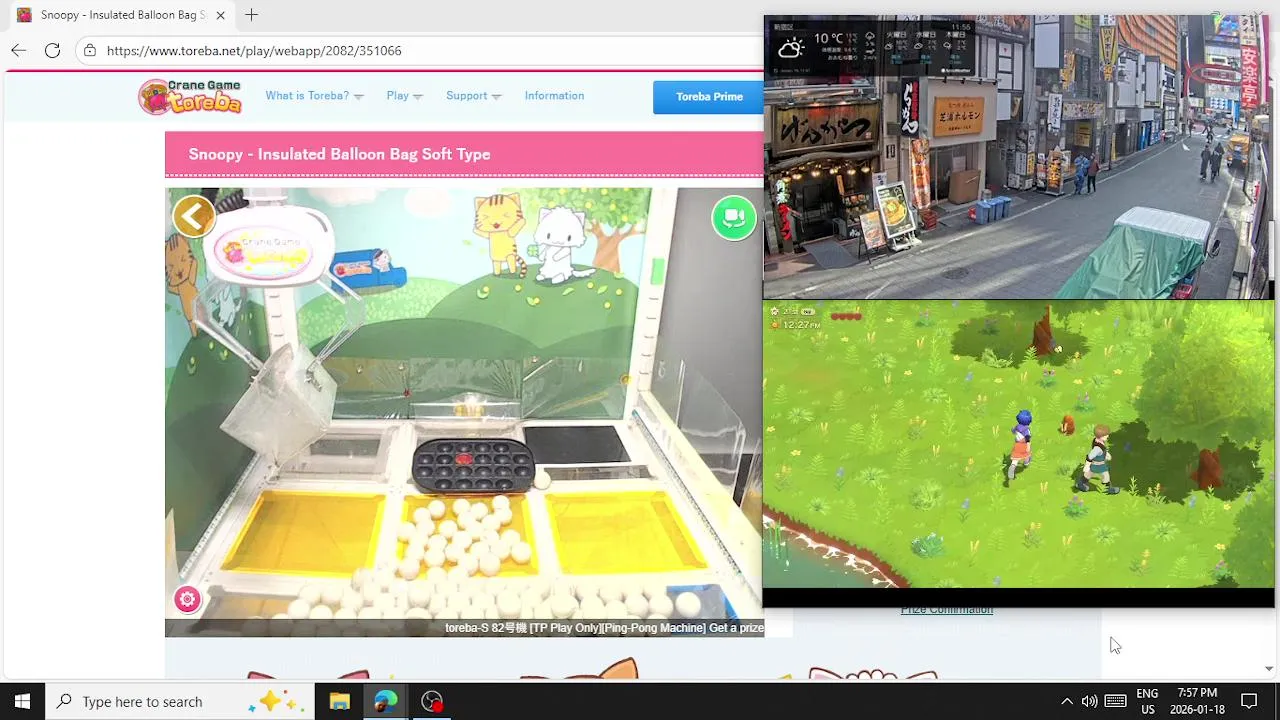Open the Windows Start menu
Viewport: 1280px width, 720px height.
coord(22,701)
